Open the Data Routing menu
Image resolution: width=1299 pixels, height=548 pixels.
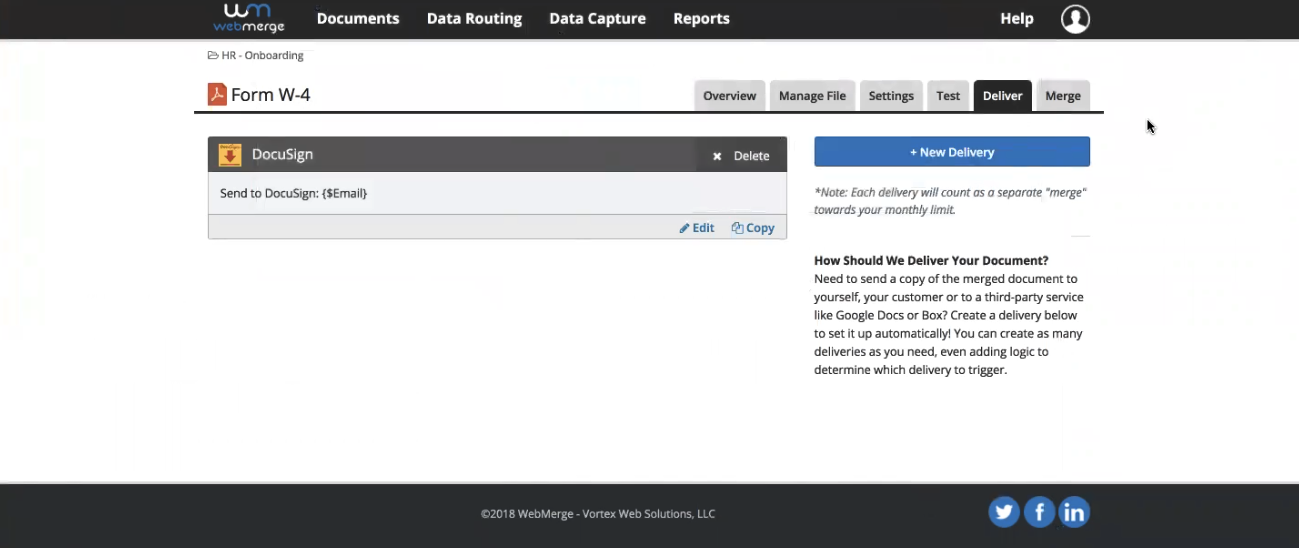click(474, 18)
